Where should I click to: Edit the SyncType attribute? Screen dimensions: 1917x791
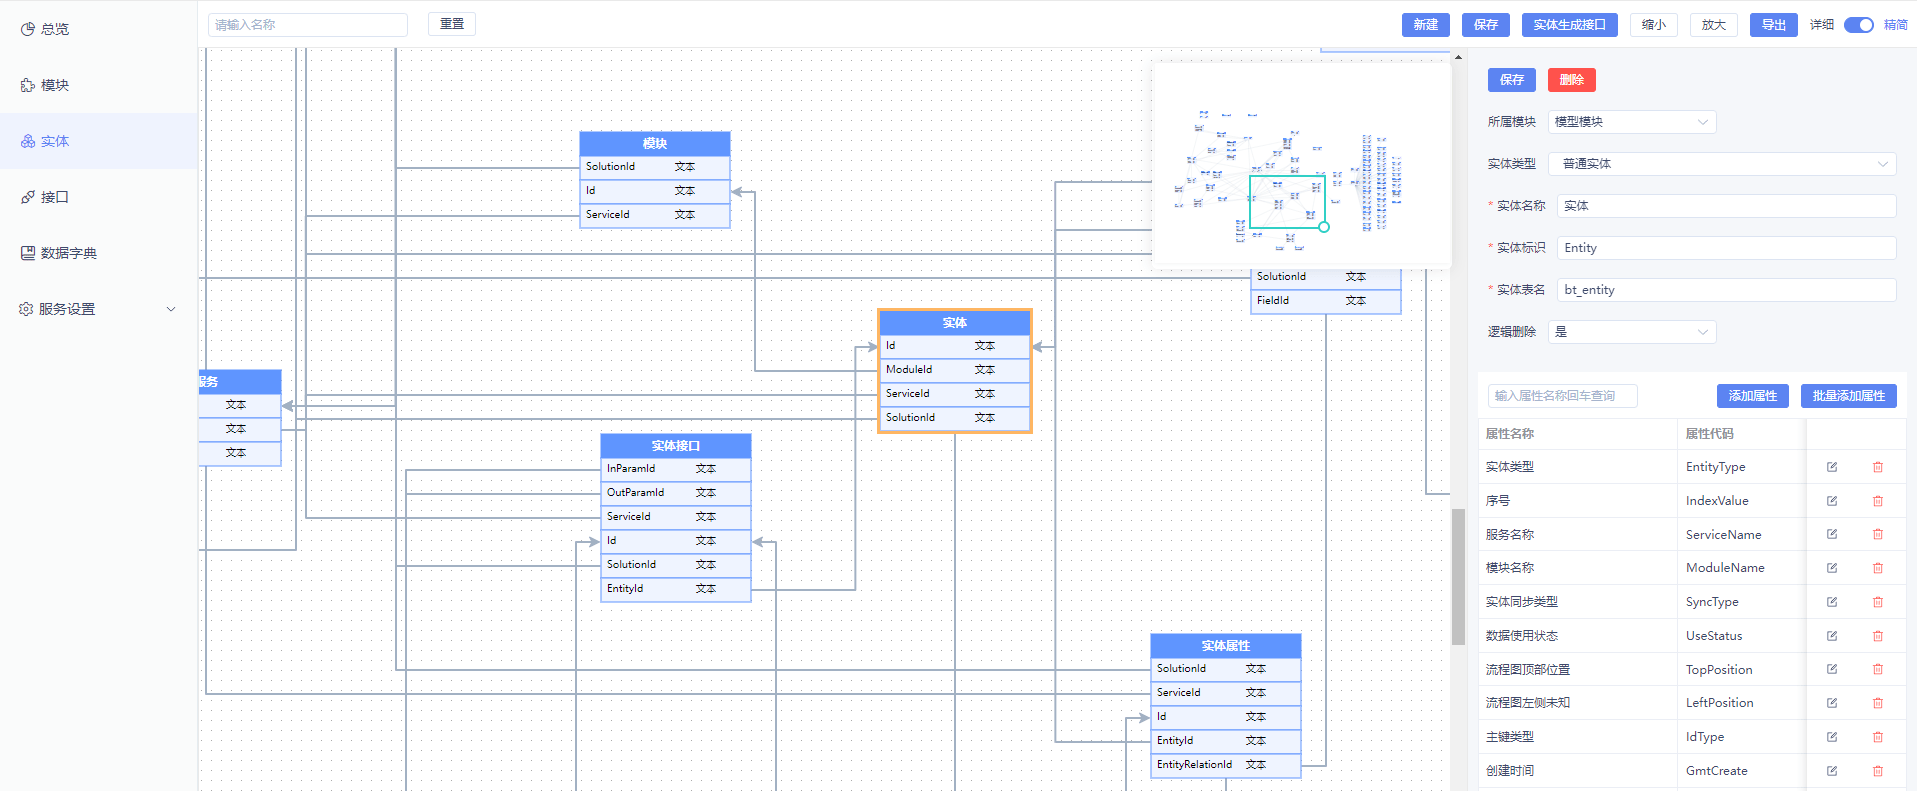1832,602
